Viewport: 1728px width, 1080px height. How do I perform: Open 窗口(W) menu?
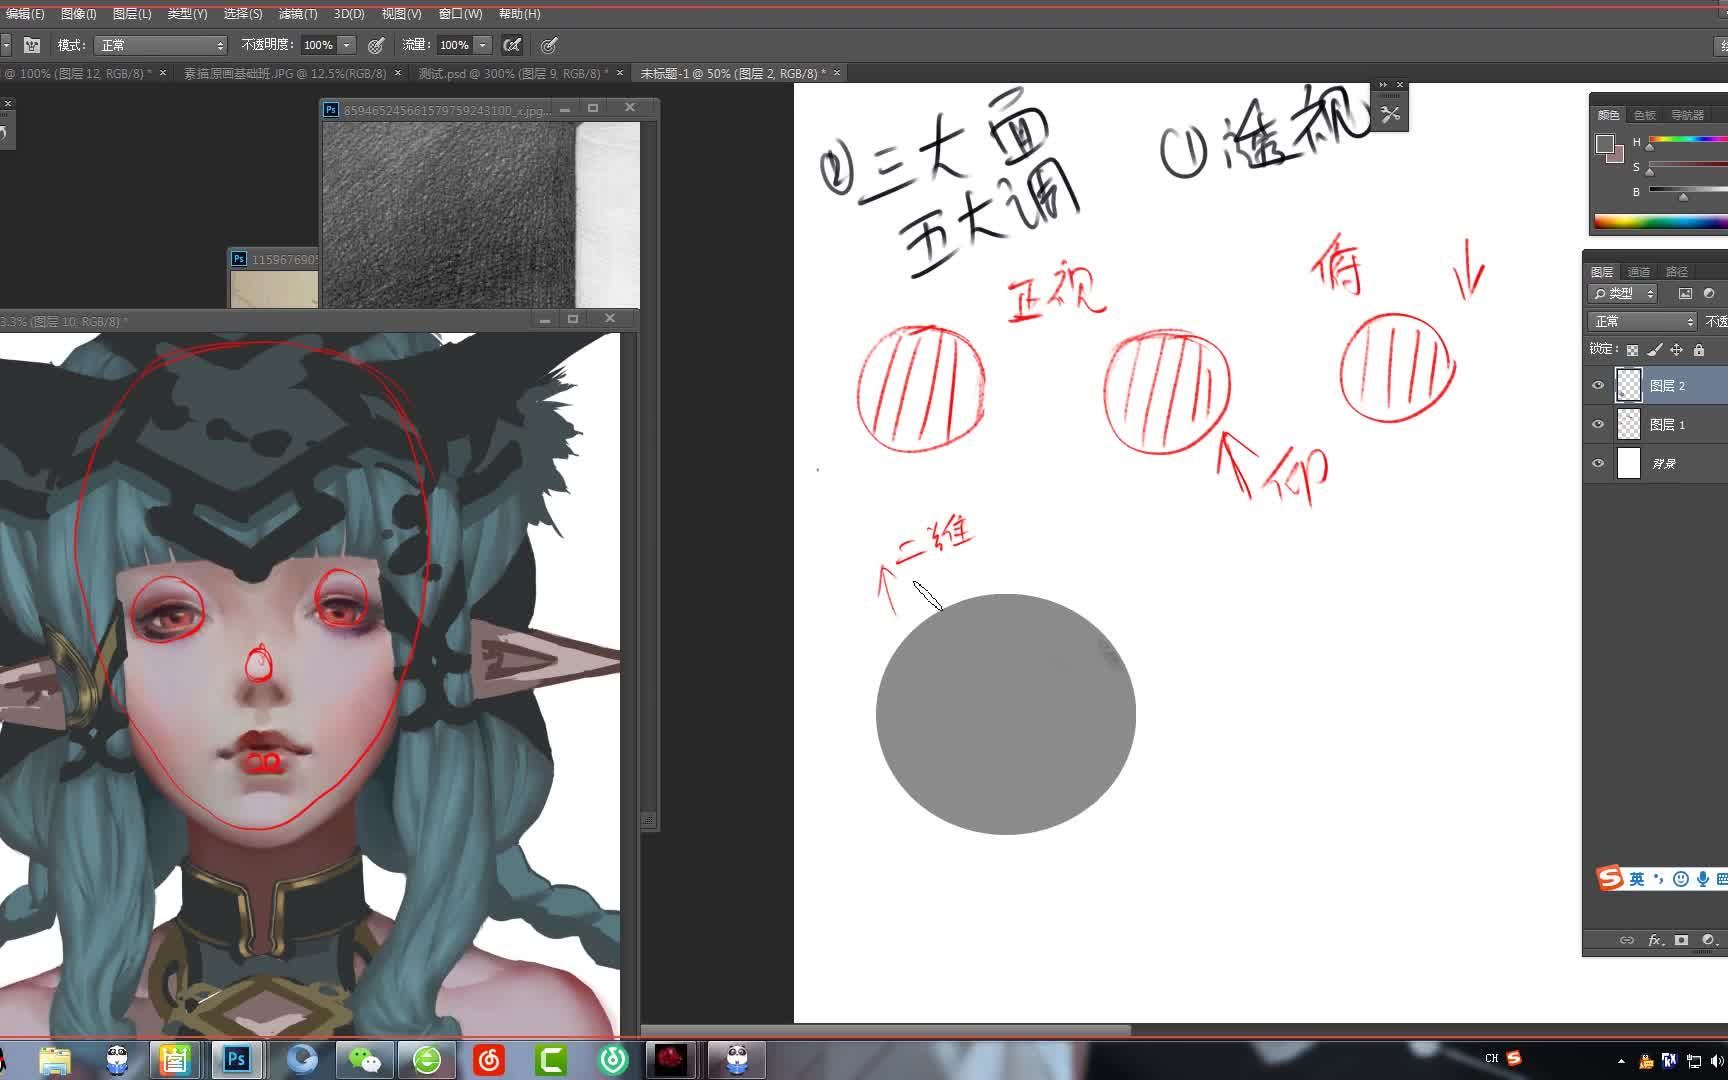(460, 14)
